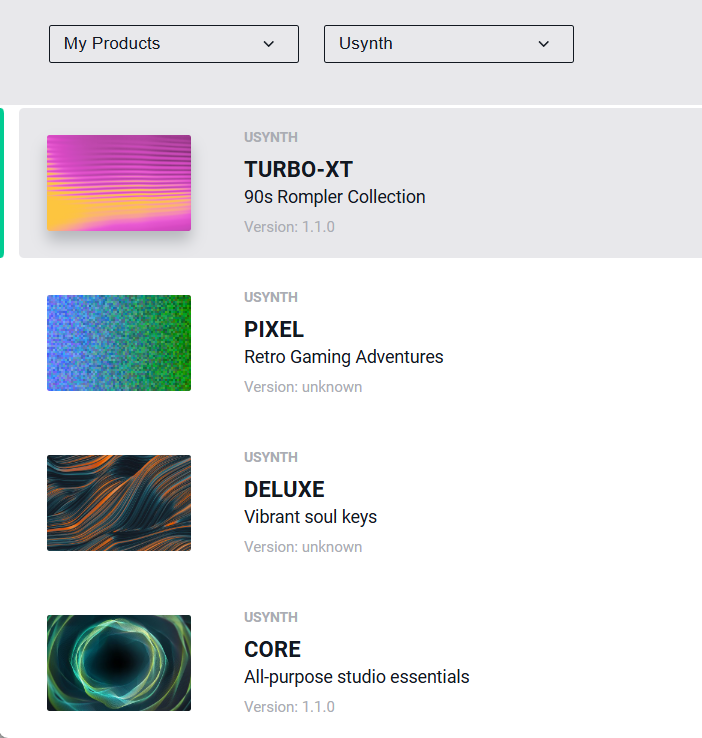Click the USYNTH label above TURBO-XT
Viewport: 702px width, 738px height.
[271, 137]
